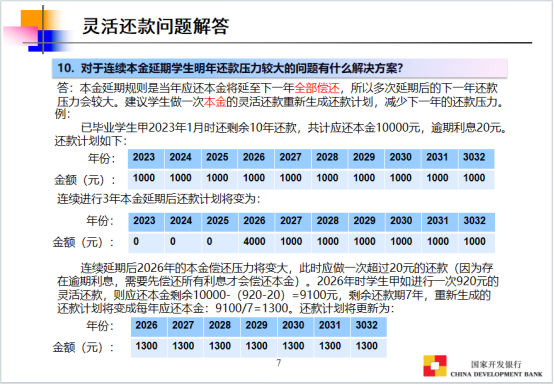Click the red text 全部偿还

317,88
